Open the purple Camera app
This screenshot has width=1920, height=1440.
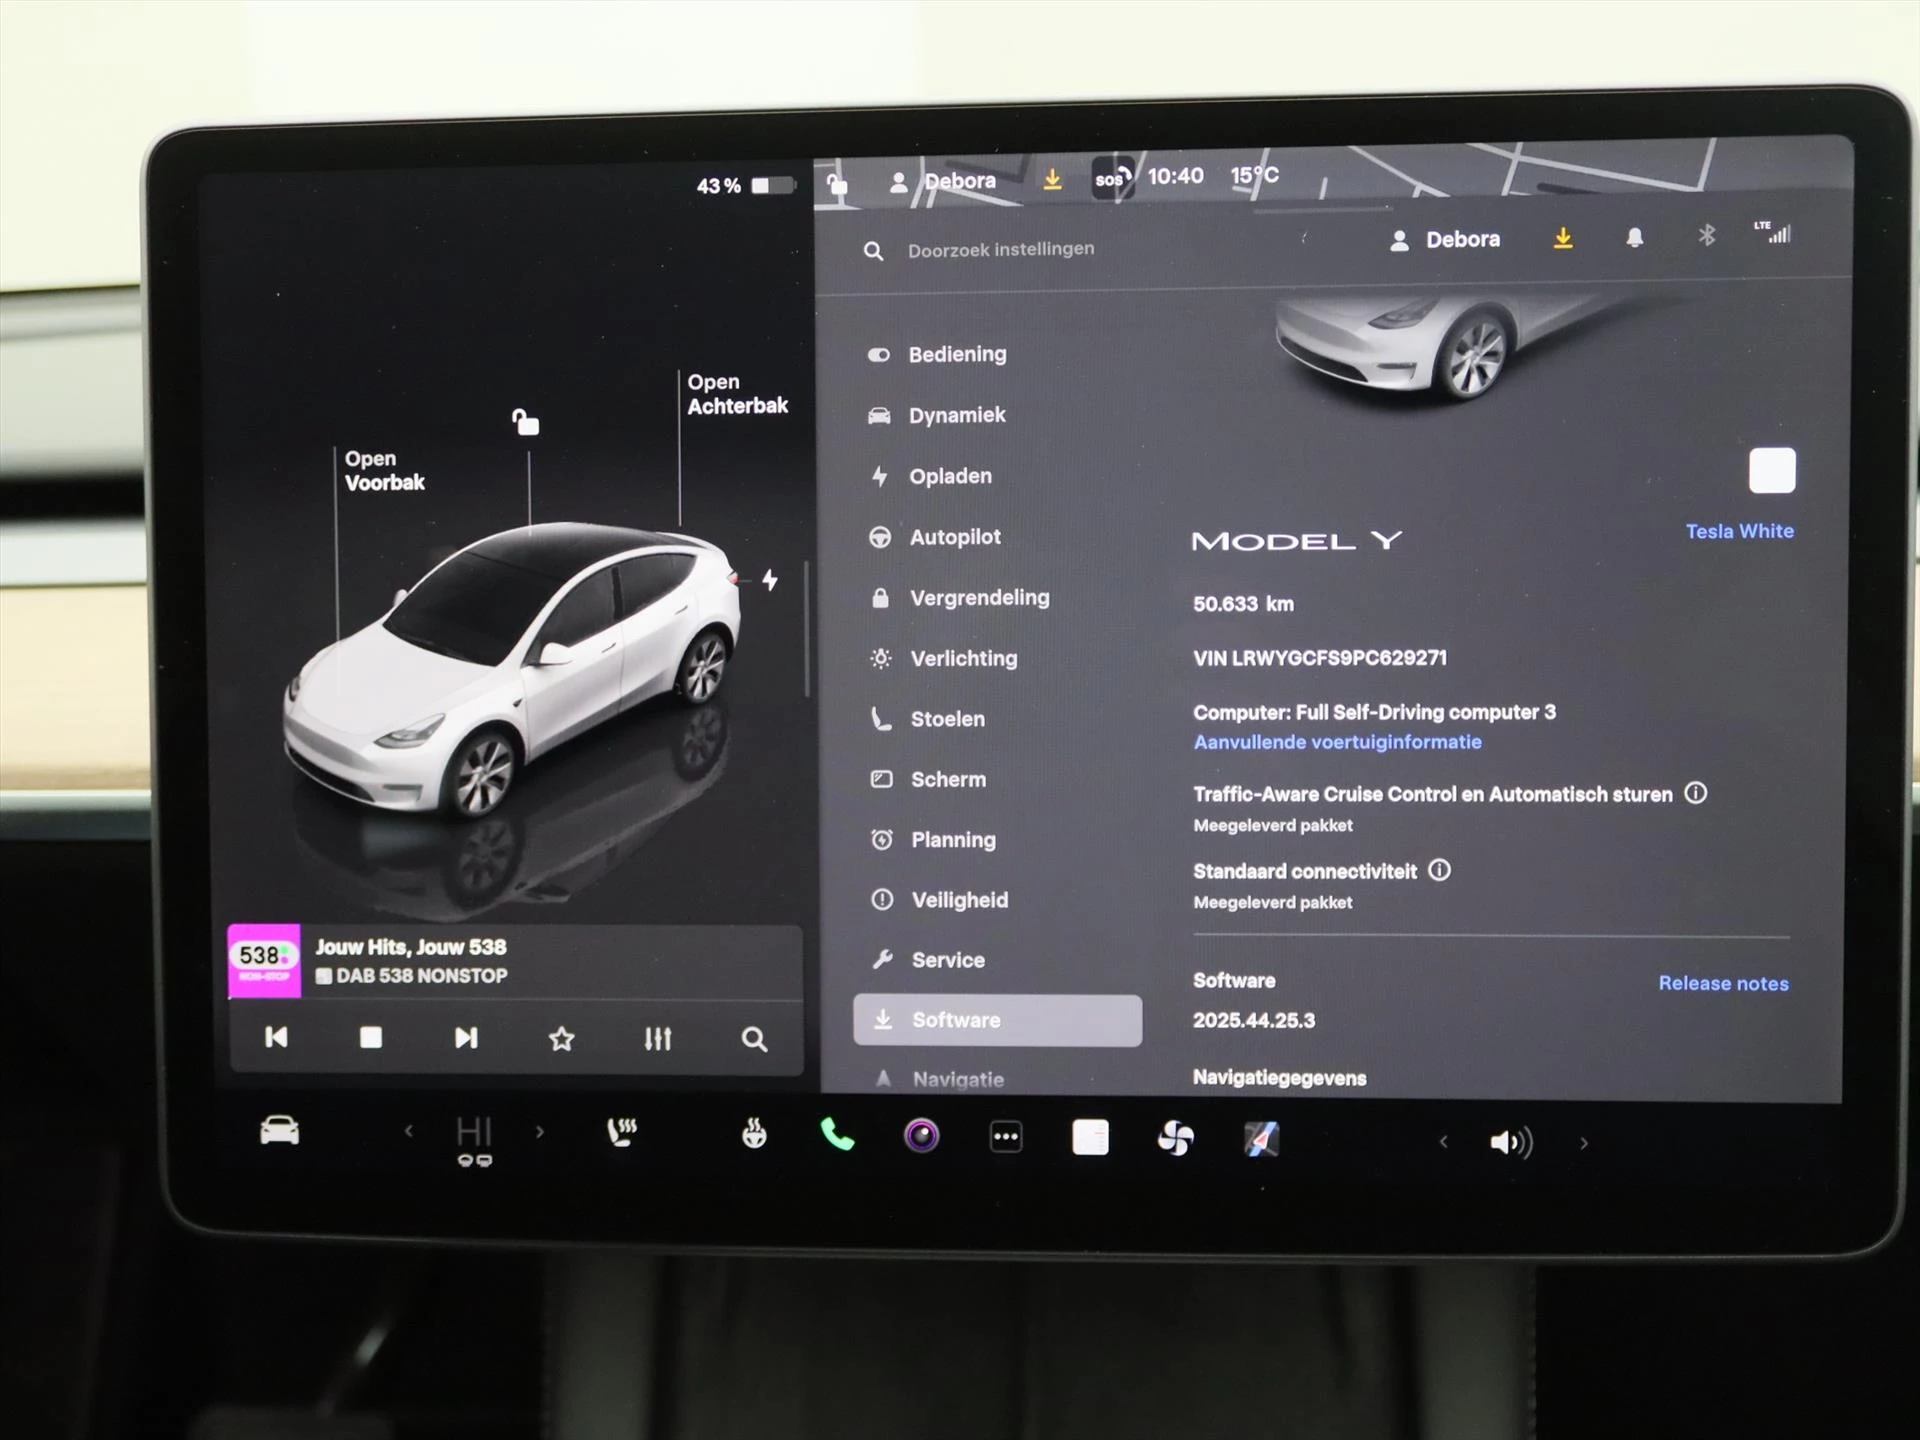(x=921, y=1136)
